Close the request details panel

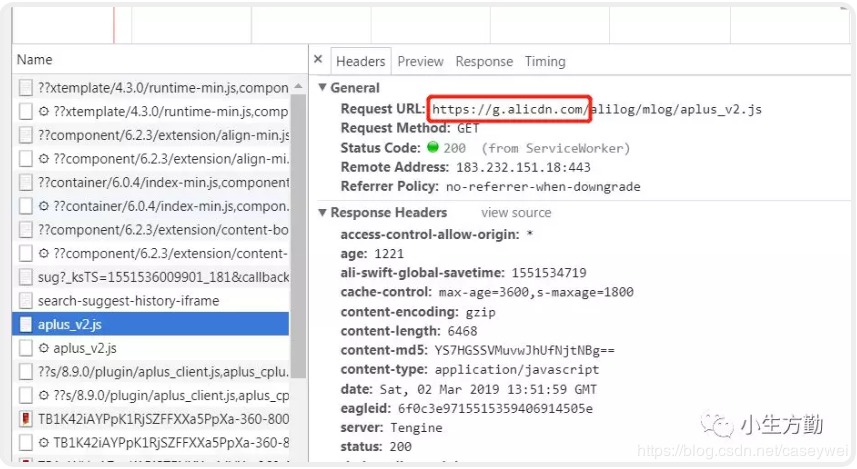[318, 59]
